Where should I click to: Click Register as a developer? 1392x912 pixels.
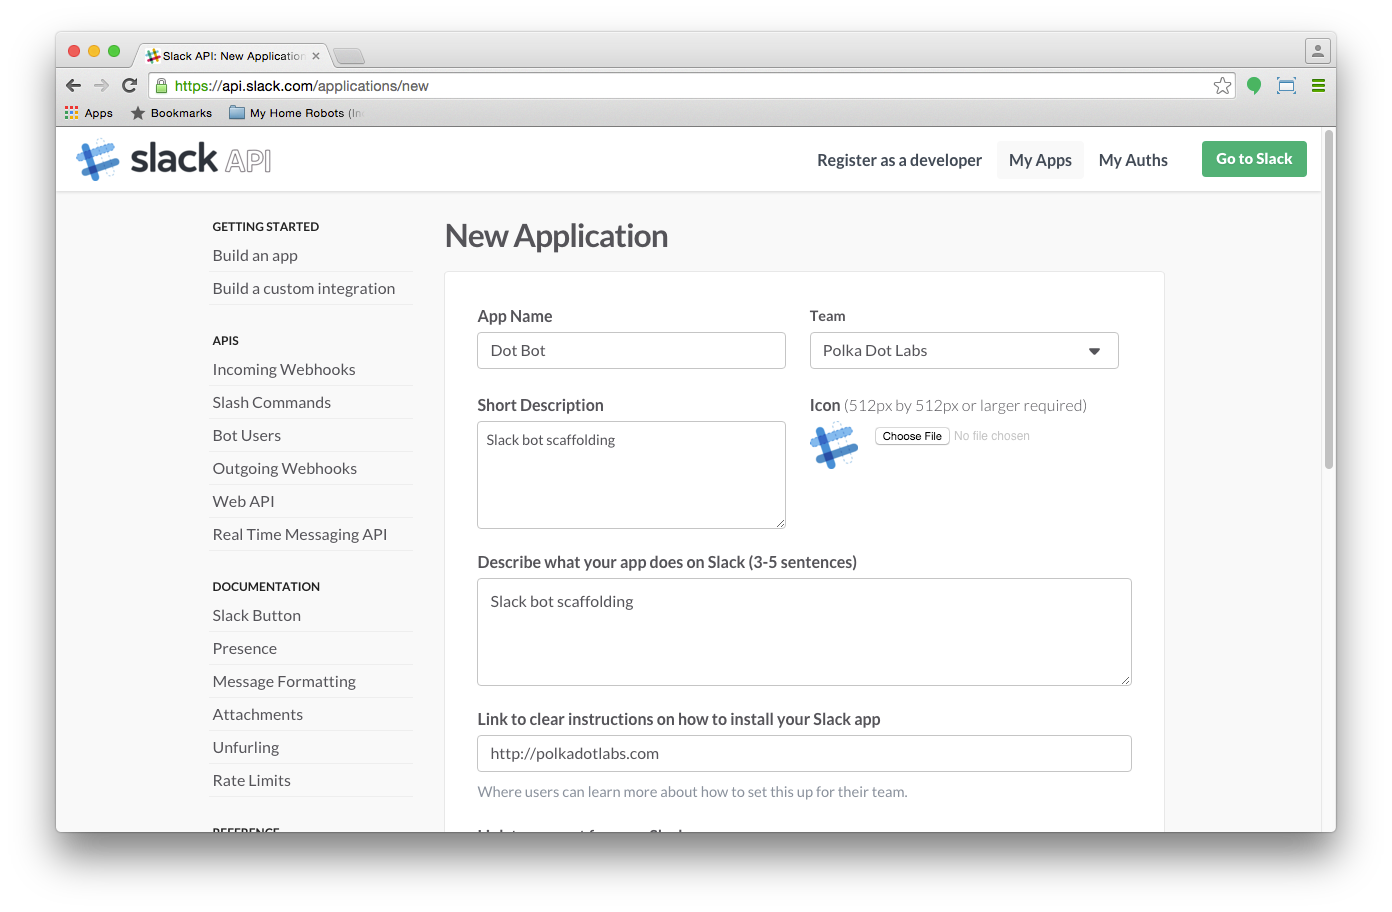[x=899, y=160]
